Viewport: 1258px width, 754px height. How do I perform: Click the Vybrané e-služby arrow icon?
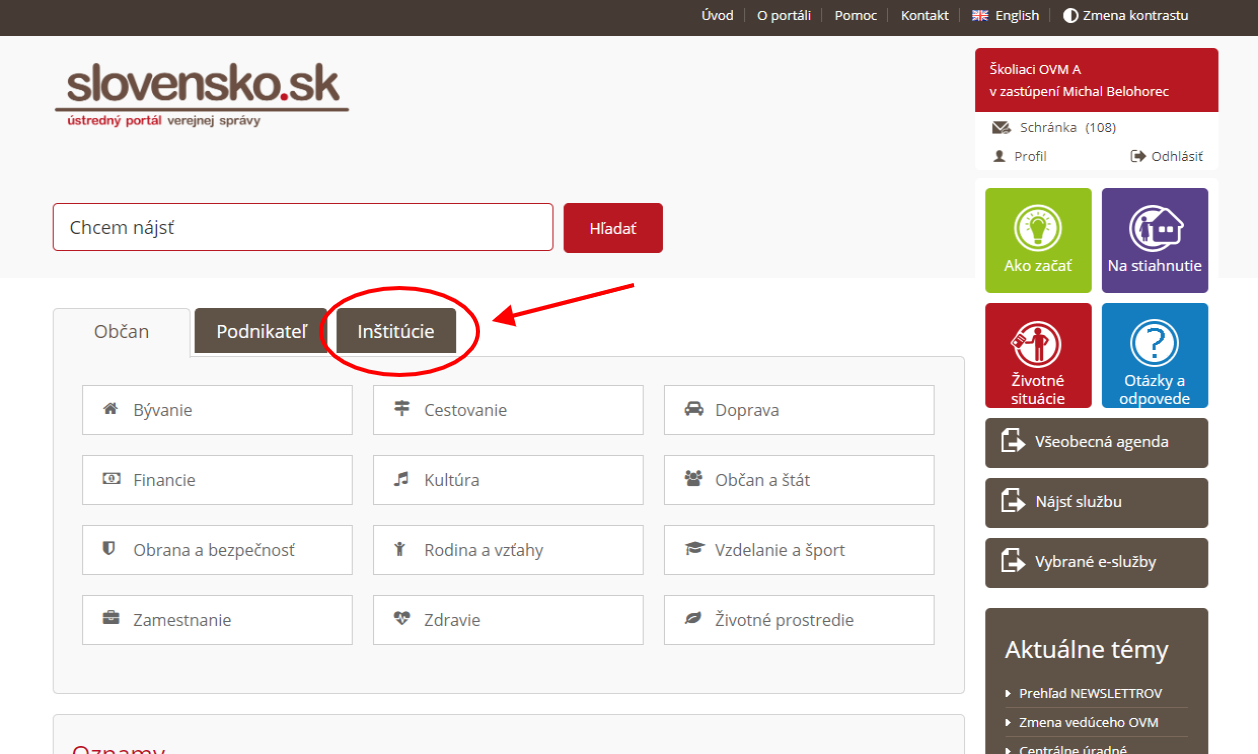(x=1013, y=562)
